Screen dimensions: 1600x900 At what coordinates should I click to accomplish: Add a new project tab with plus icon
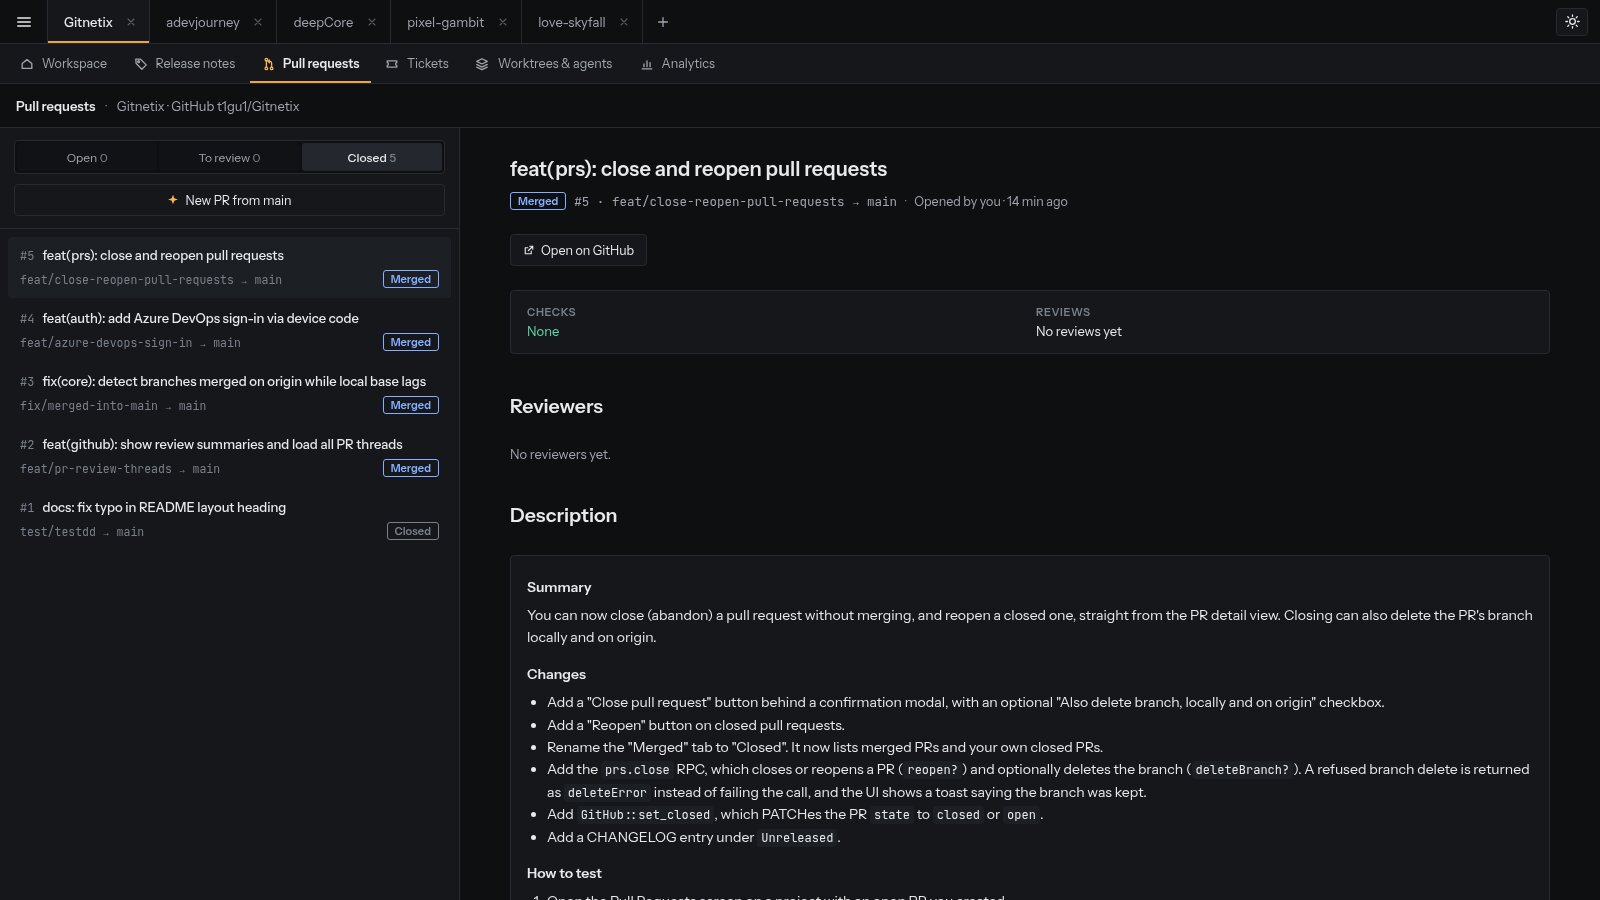click(x=662, y=22)
